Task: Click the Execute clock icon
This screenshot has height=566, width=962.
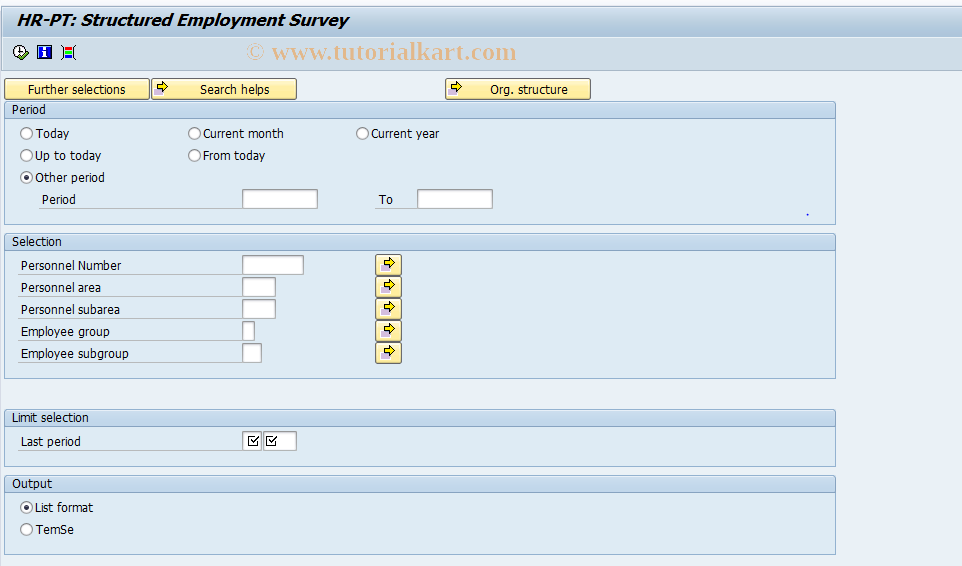Action: pos(20,53)
